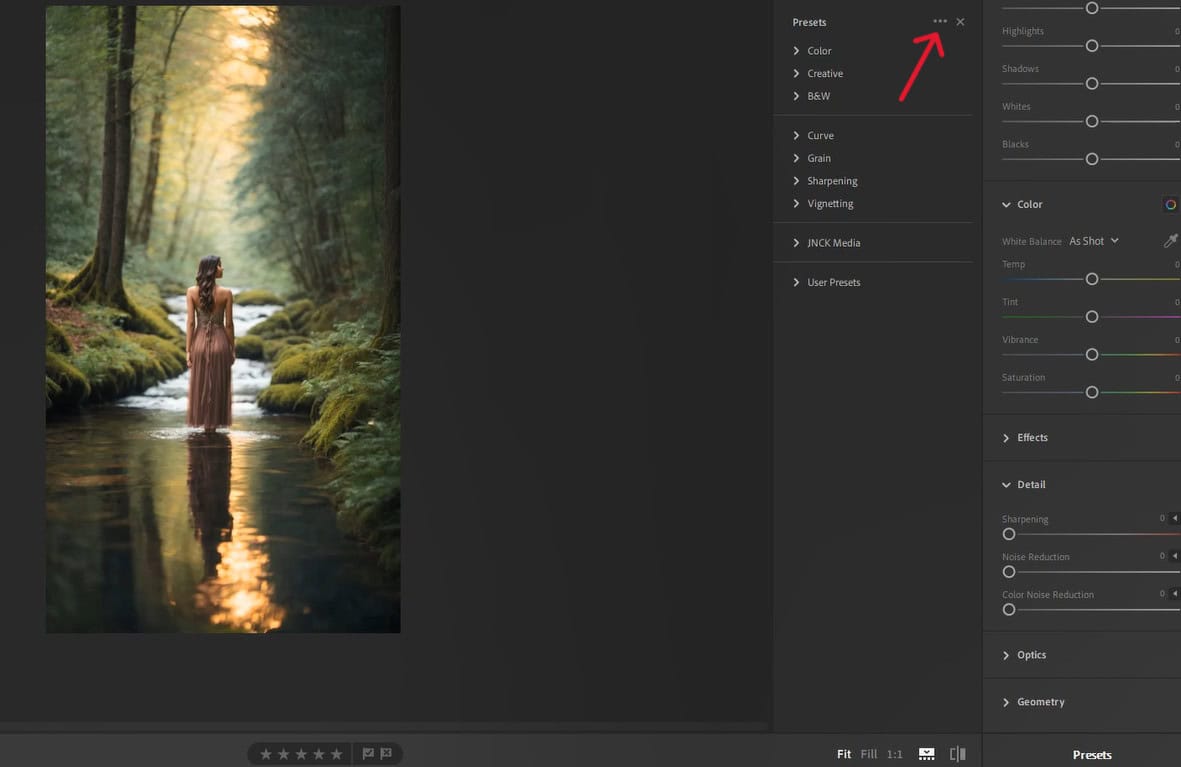Rate the photo four stars
Image resolution: width=1181 pixels, height=767 pixels.
coord(319,753)
